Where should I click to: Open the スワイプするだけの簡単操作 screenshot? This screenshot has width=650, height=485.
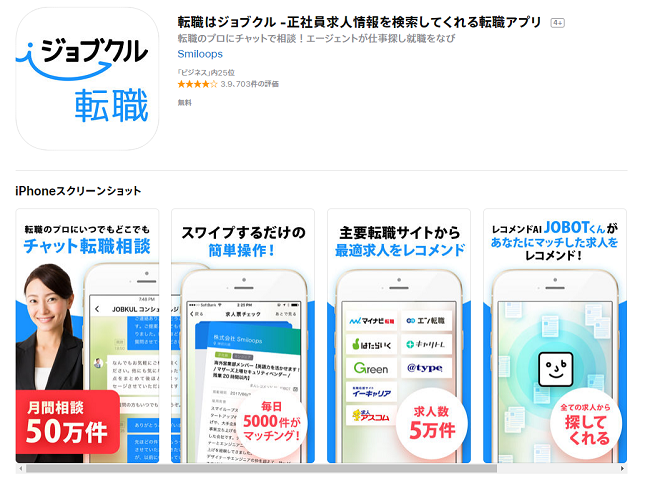(x=243, y=336)
